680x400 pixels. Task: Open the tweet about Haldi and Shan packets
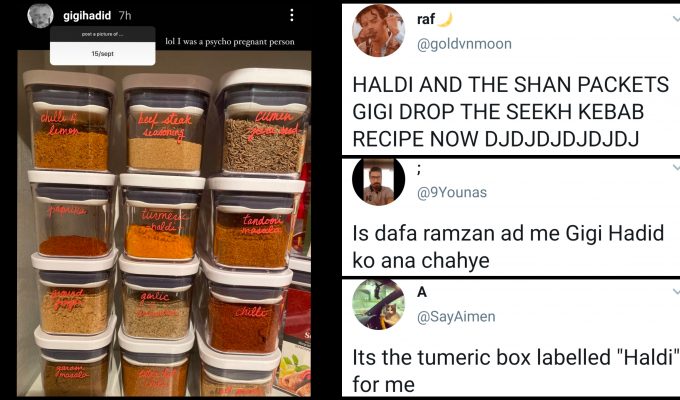510,112
